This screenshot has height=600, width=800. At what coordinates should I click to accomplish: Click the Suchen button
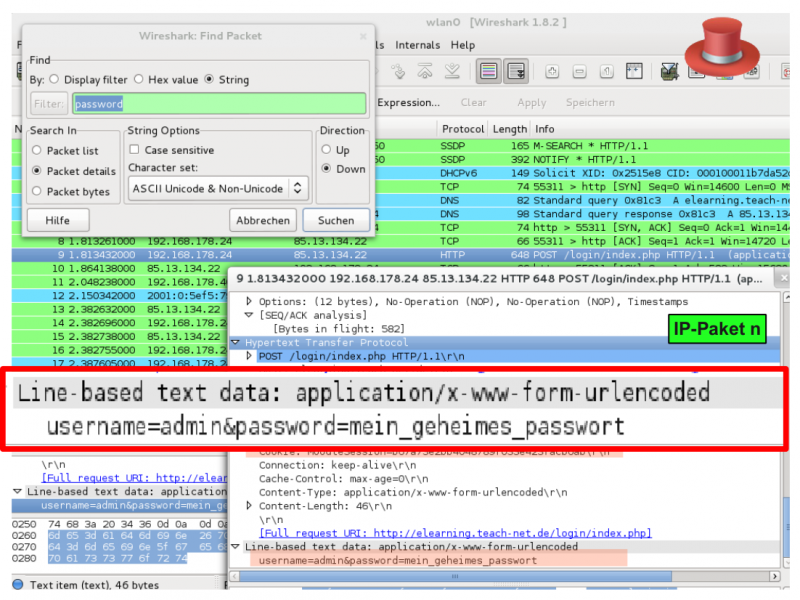click(335, 220)
